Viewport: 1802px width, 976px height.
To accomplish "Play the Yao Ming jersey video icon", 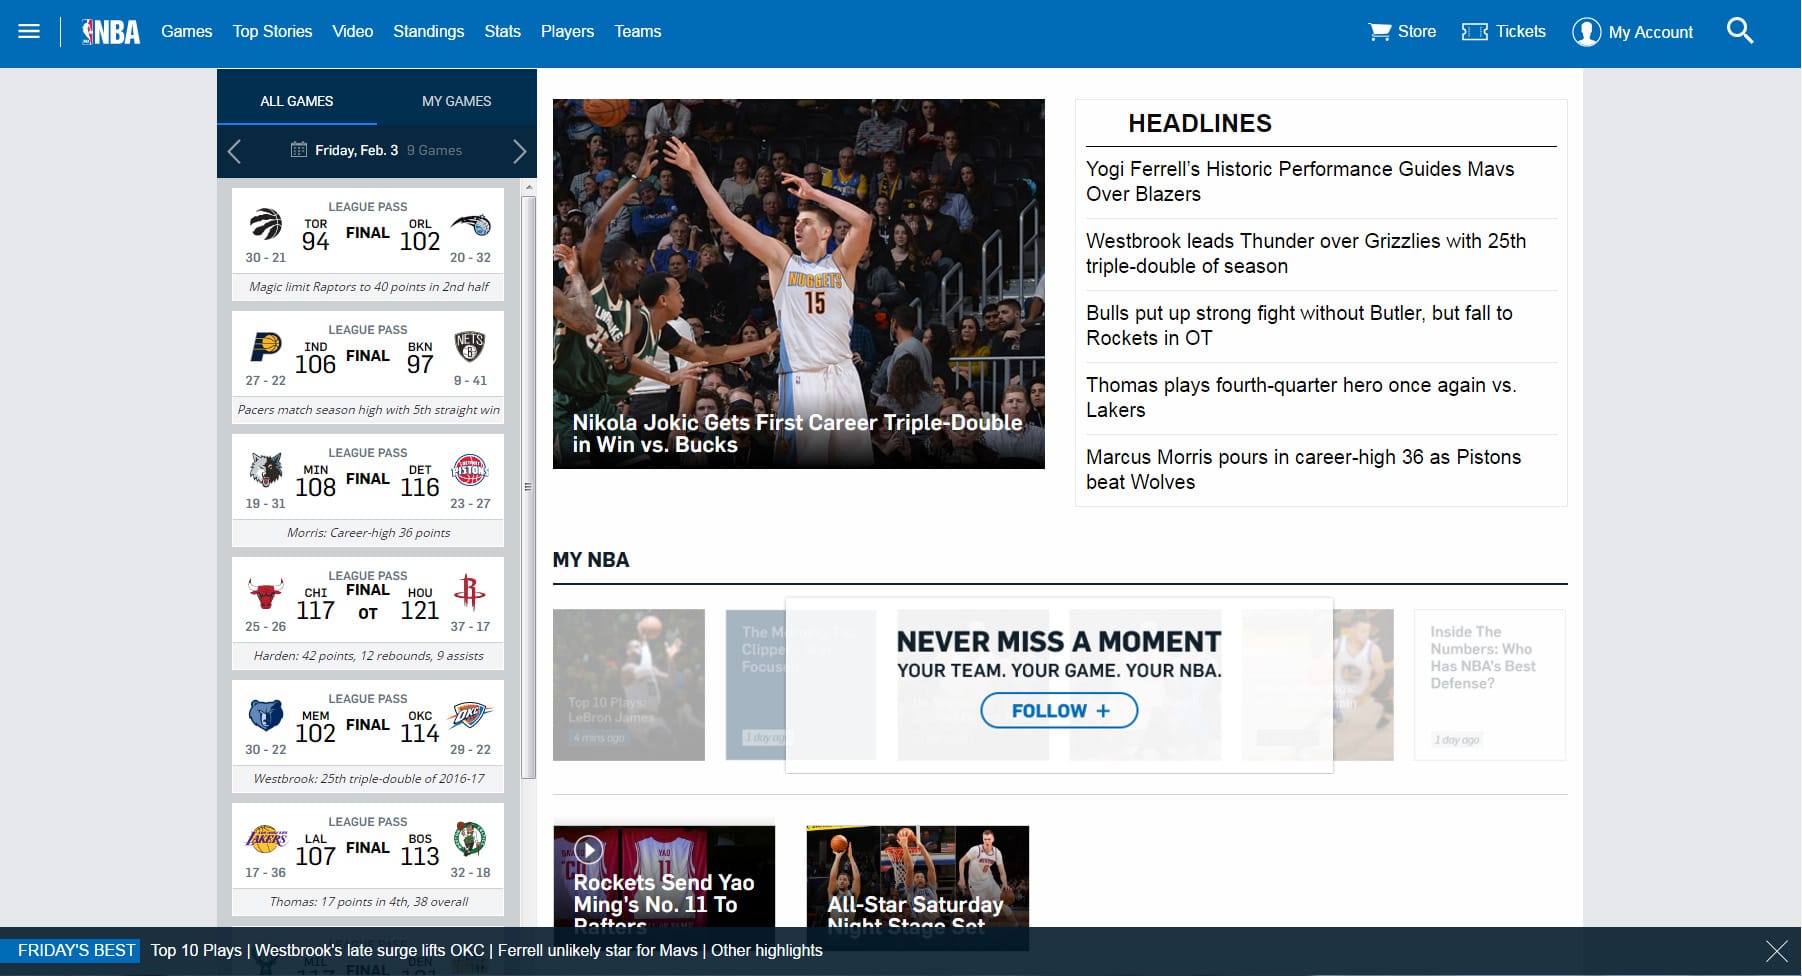I will pos(589,850).
